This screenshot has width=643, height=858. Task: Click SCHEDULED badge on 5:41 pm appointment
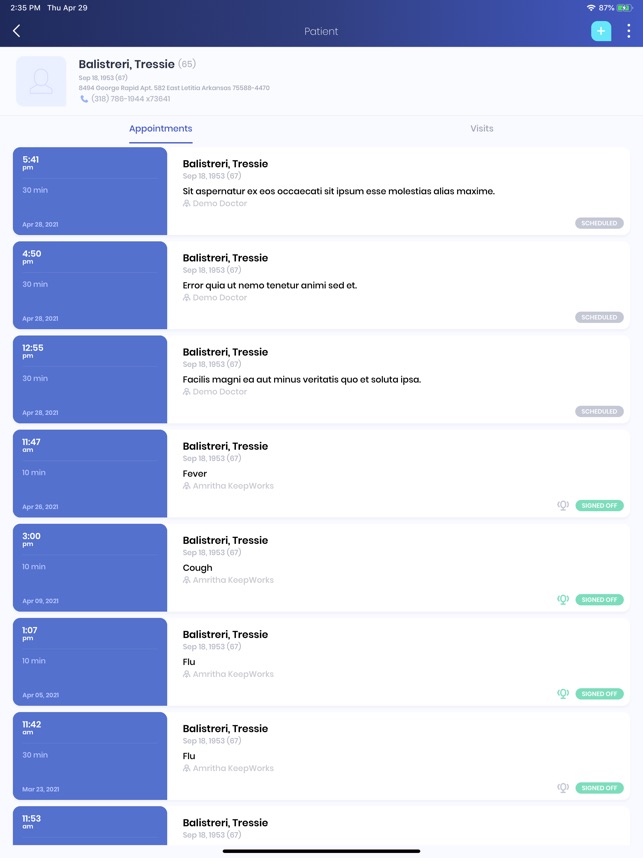599,223
